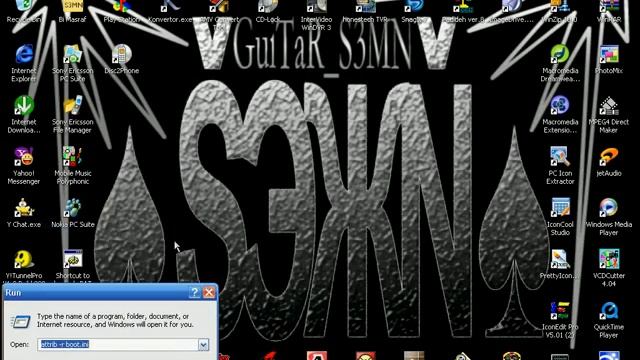The image size is (640, 360).
Task: Select the ImageDrive shortcut
Action: (x=511, y=10)
